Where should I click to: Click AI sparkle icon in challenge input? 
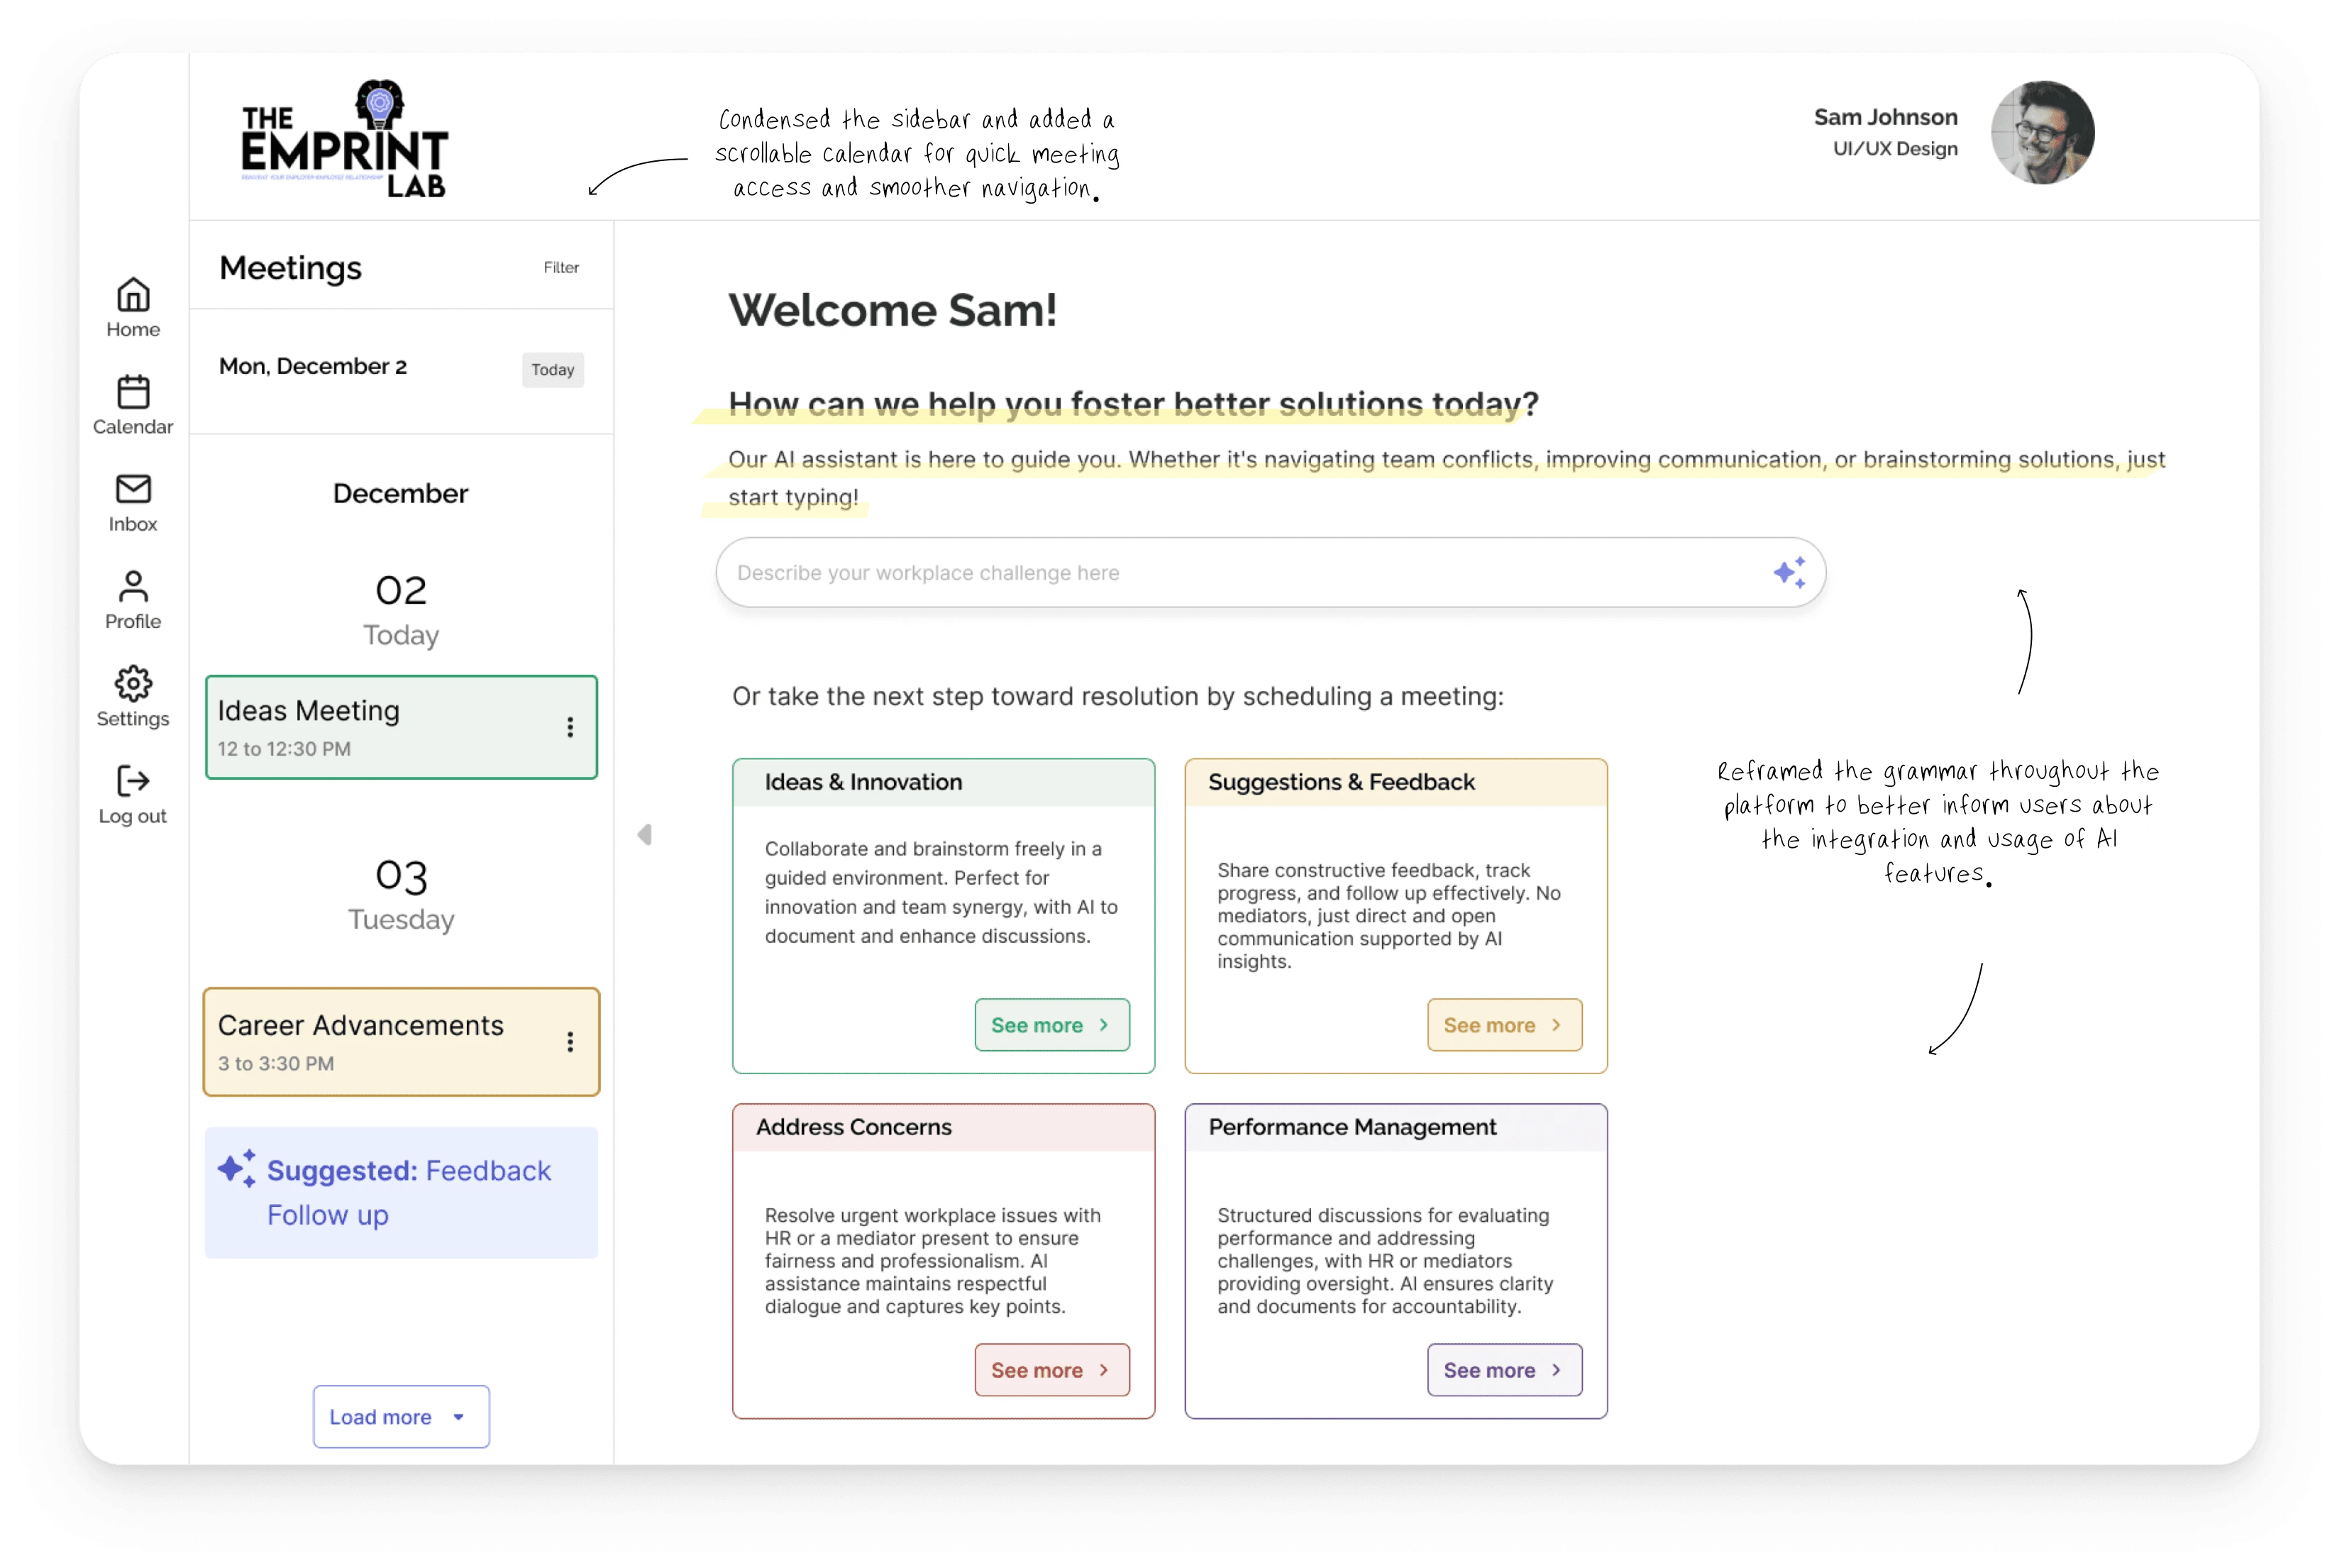coord(1789,573)
